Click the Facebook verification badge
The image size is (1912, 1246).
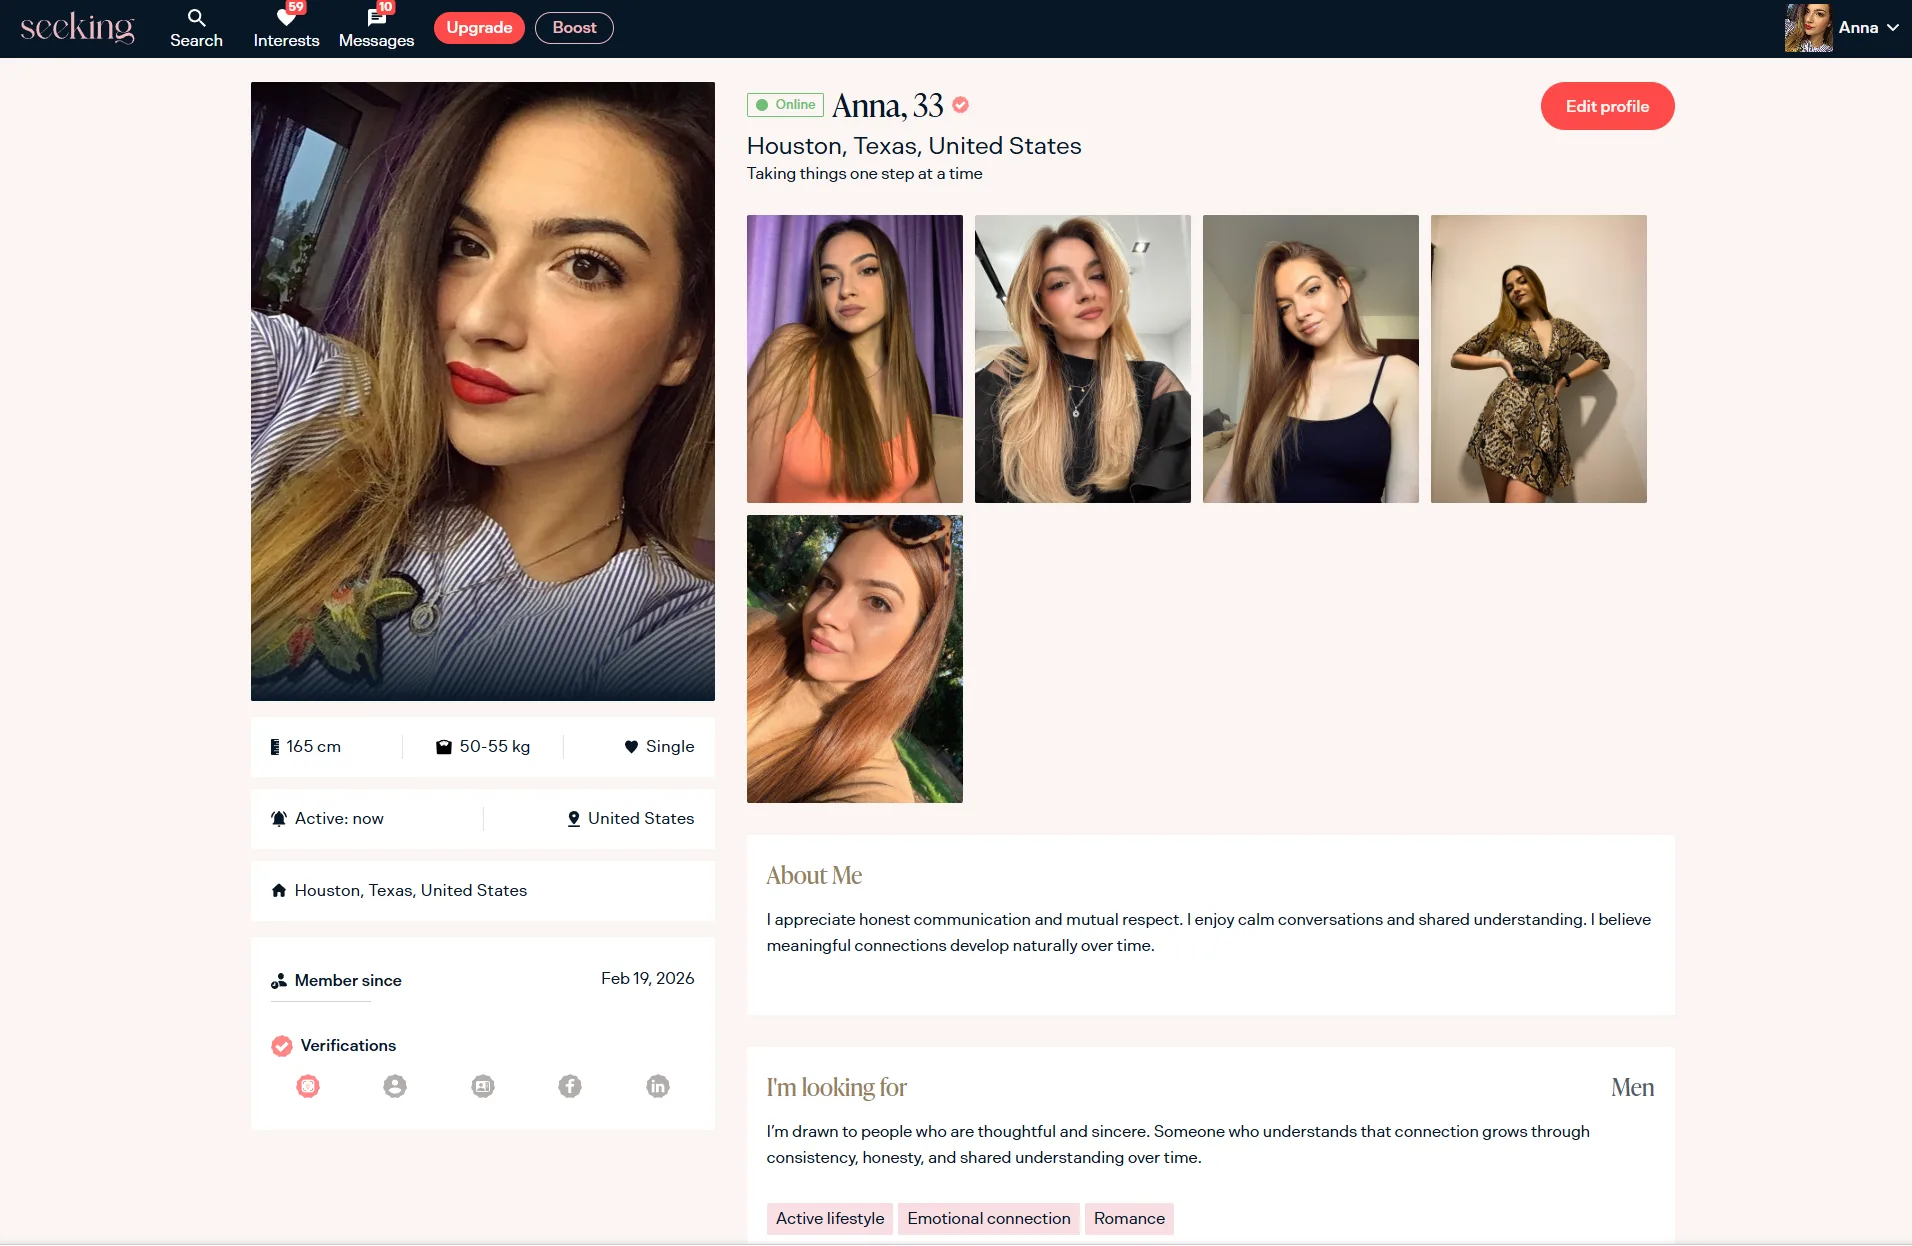coord(570,1086)
